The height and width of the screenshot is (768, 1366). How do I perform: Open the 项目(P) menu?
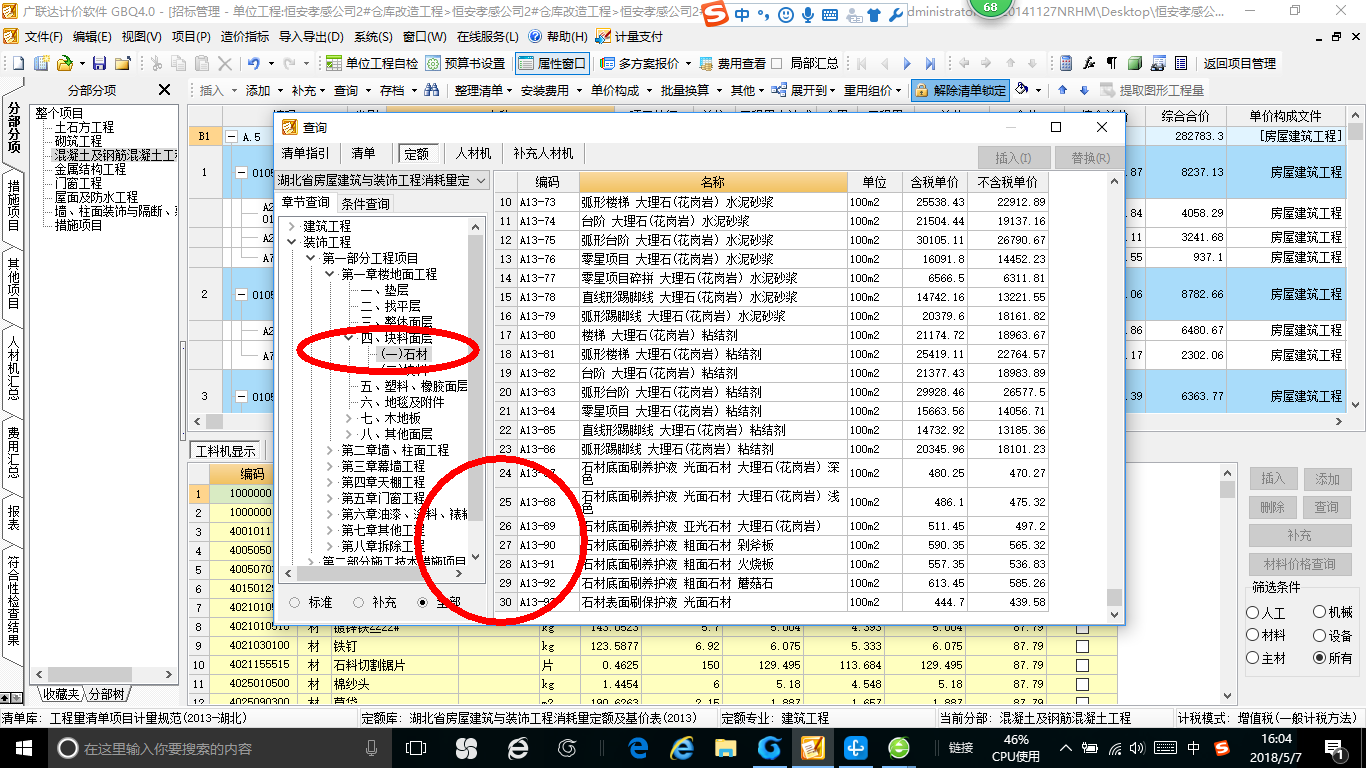pos(191,36)
